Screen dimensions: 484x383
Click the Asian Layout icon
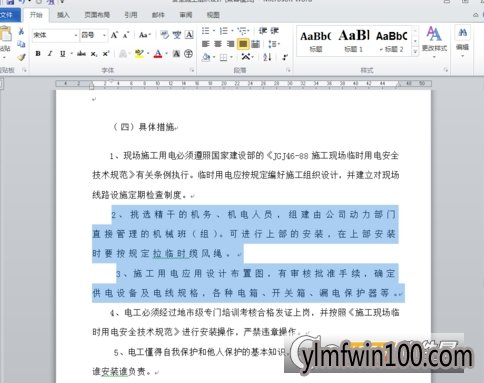pyautogui.click(x=246, y=57)
